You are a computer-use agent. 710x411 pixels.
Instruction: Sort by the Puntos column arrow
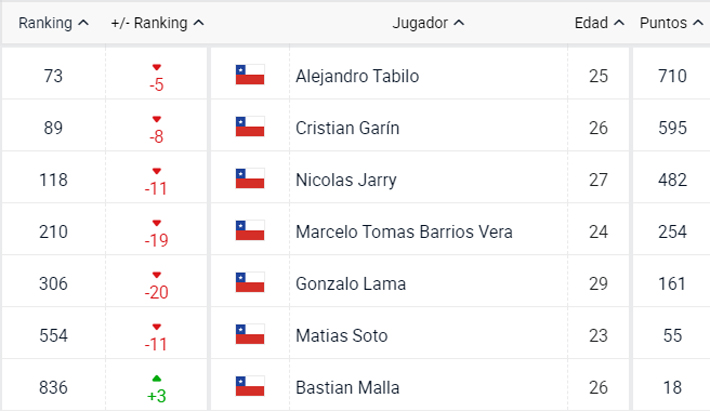click(698, 23)
